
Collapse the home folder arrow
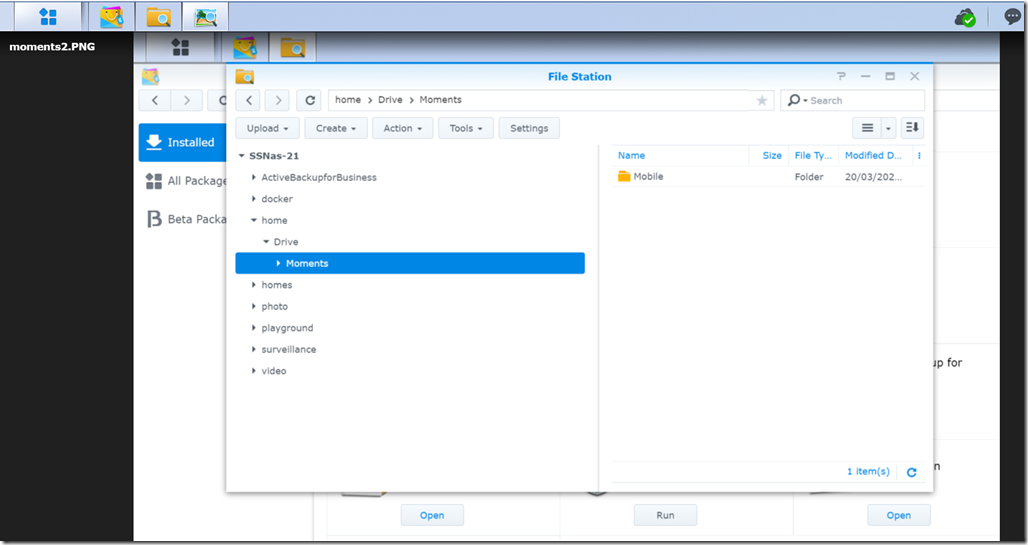254,220
